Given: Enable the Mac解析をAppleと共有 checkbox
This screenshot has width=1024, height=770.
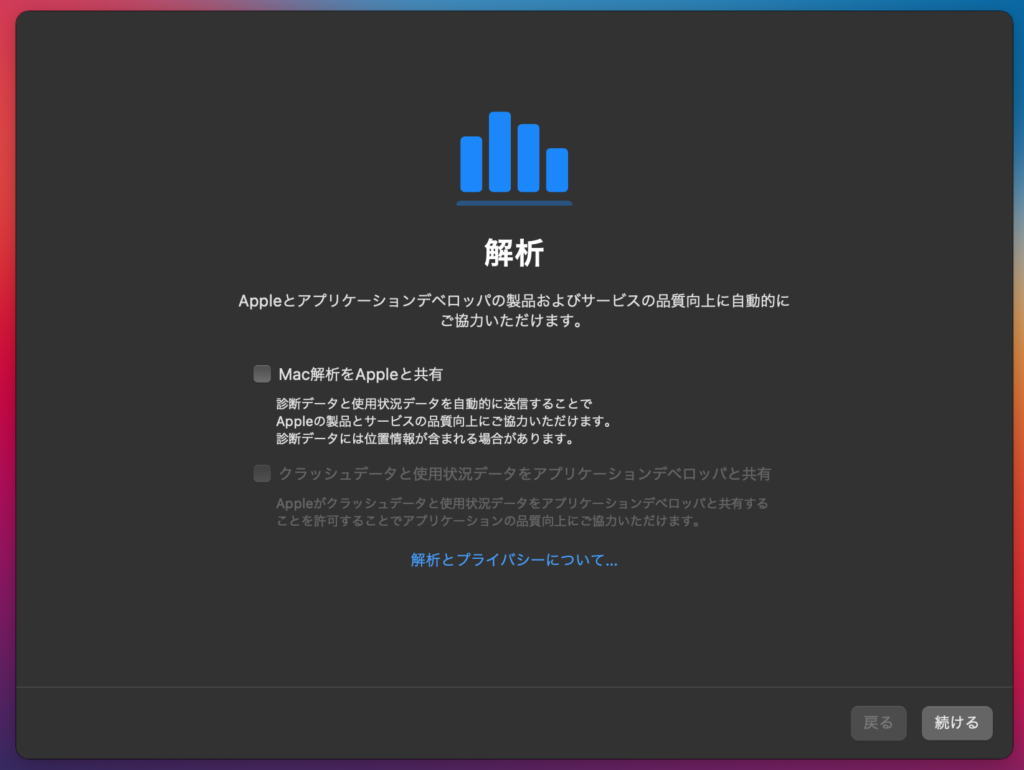Looking at the screenshot, I should pyautogui.click(x=262, y=374).
